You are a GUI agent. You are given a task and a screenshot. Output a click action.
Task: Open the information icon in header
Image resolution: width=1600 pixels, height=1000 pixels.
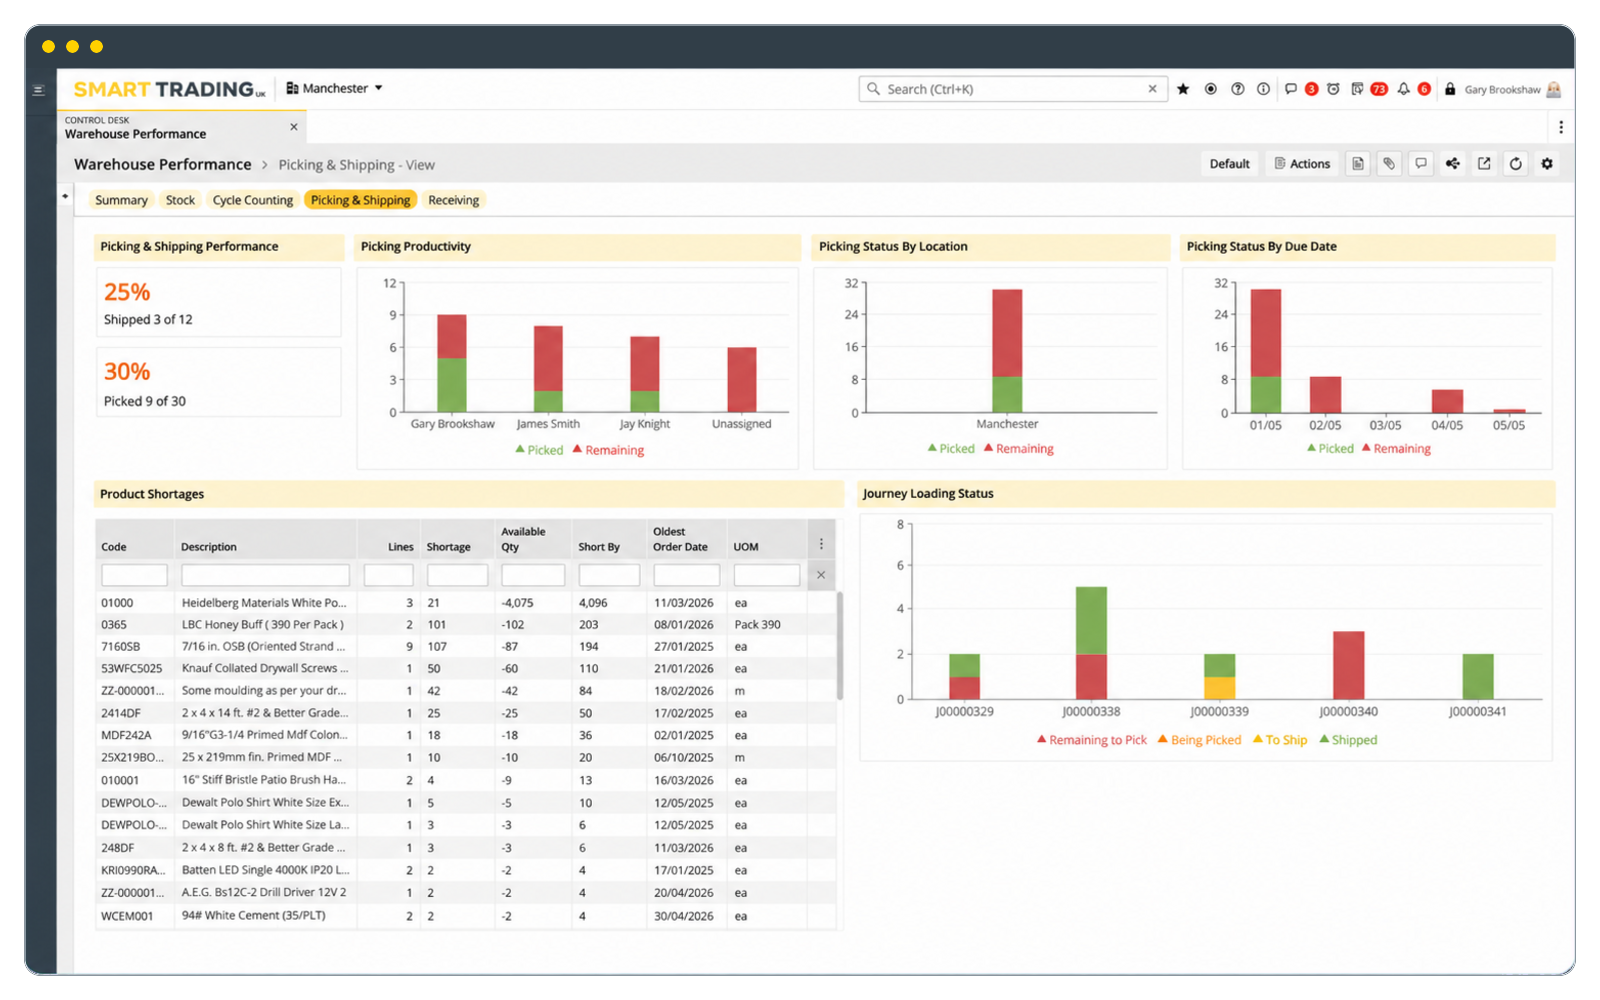[x=1264, y=89]
